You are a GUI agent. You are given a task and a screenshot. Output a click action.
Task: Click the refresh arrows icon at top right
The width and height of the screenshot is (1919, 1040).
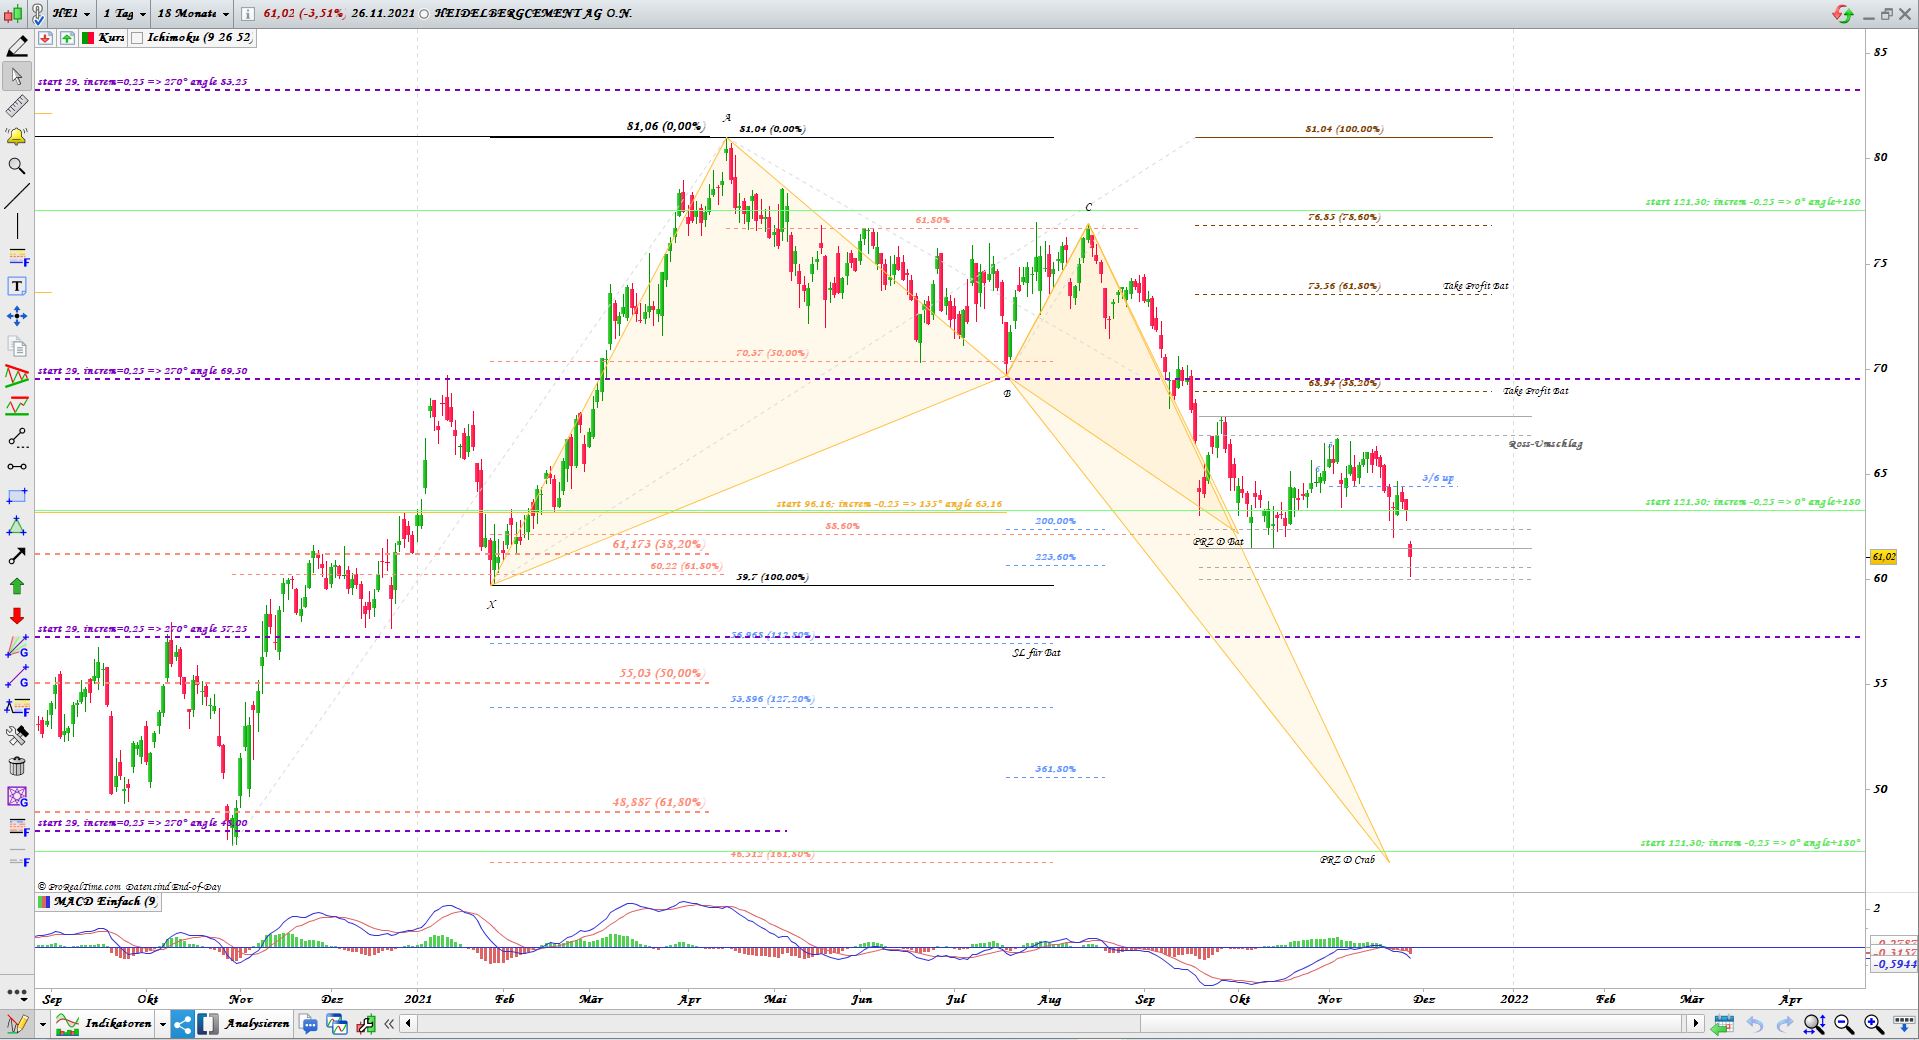[x=1842, y=14]
